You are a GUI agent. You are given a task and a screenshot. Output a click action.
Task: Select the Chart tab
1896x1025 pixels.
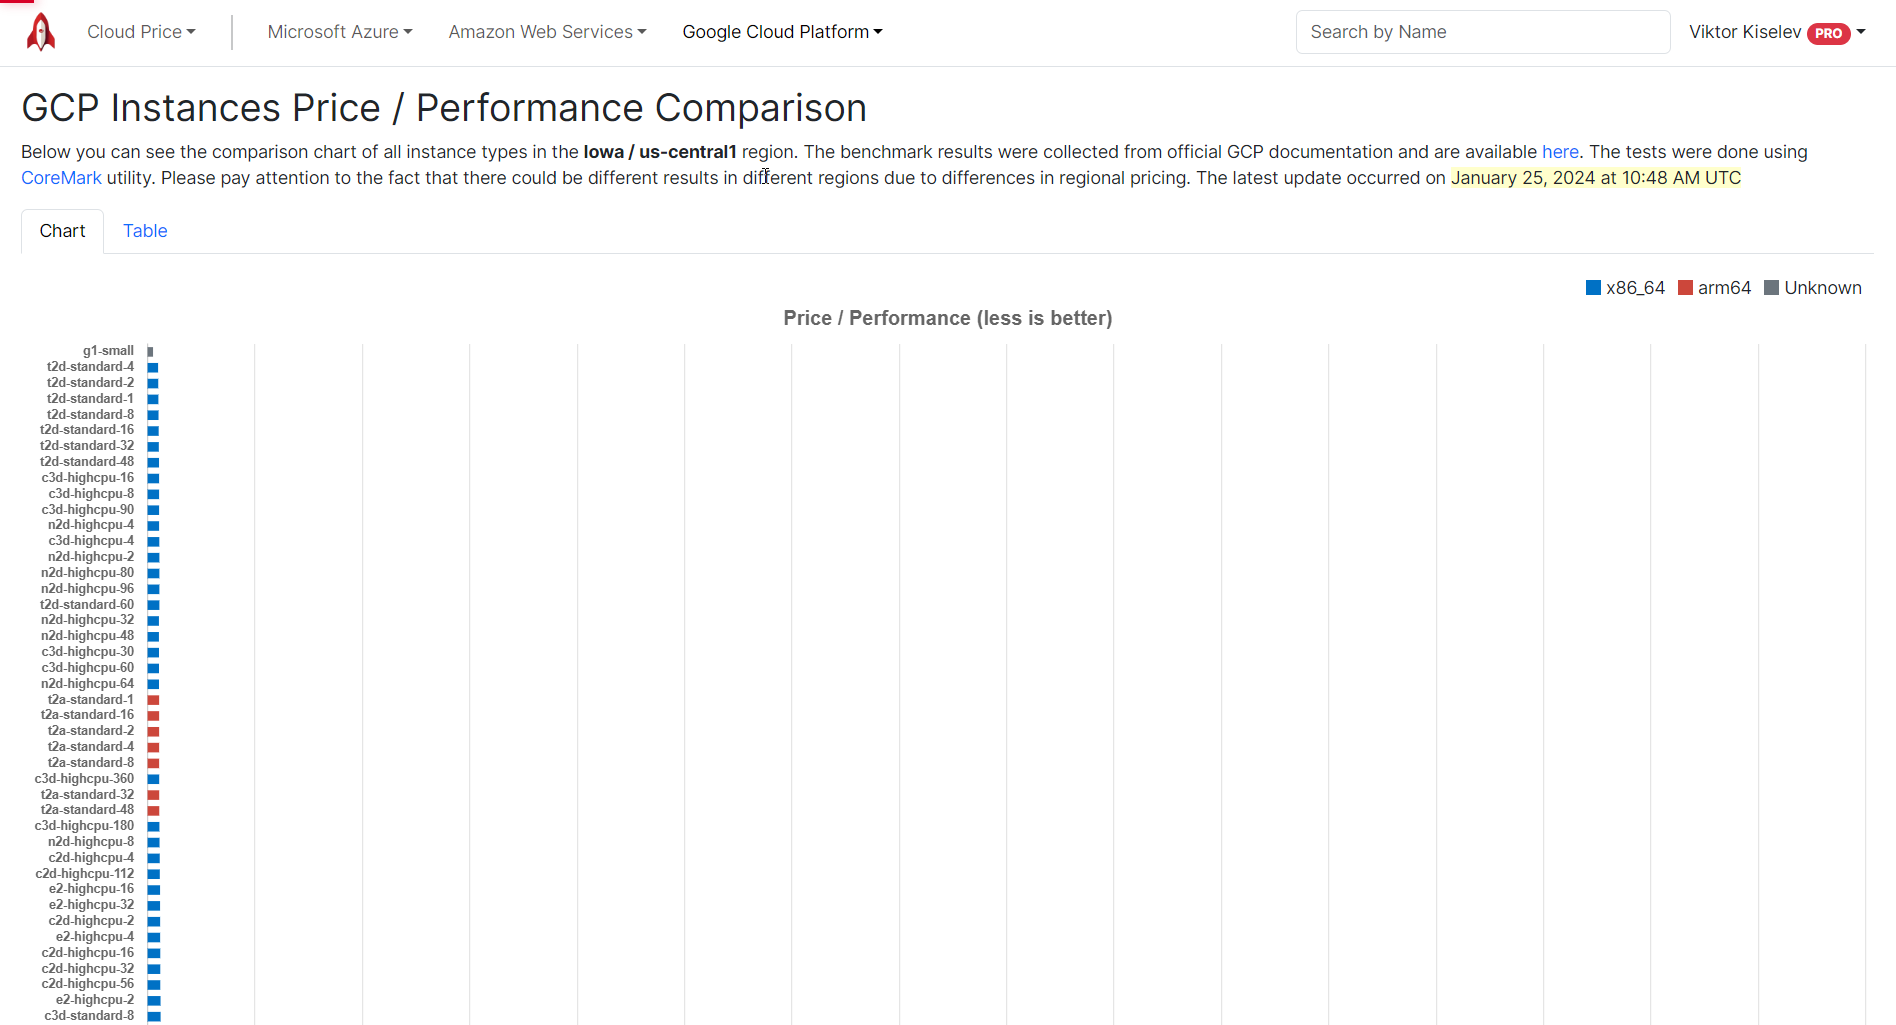pos(62,231)
